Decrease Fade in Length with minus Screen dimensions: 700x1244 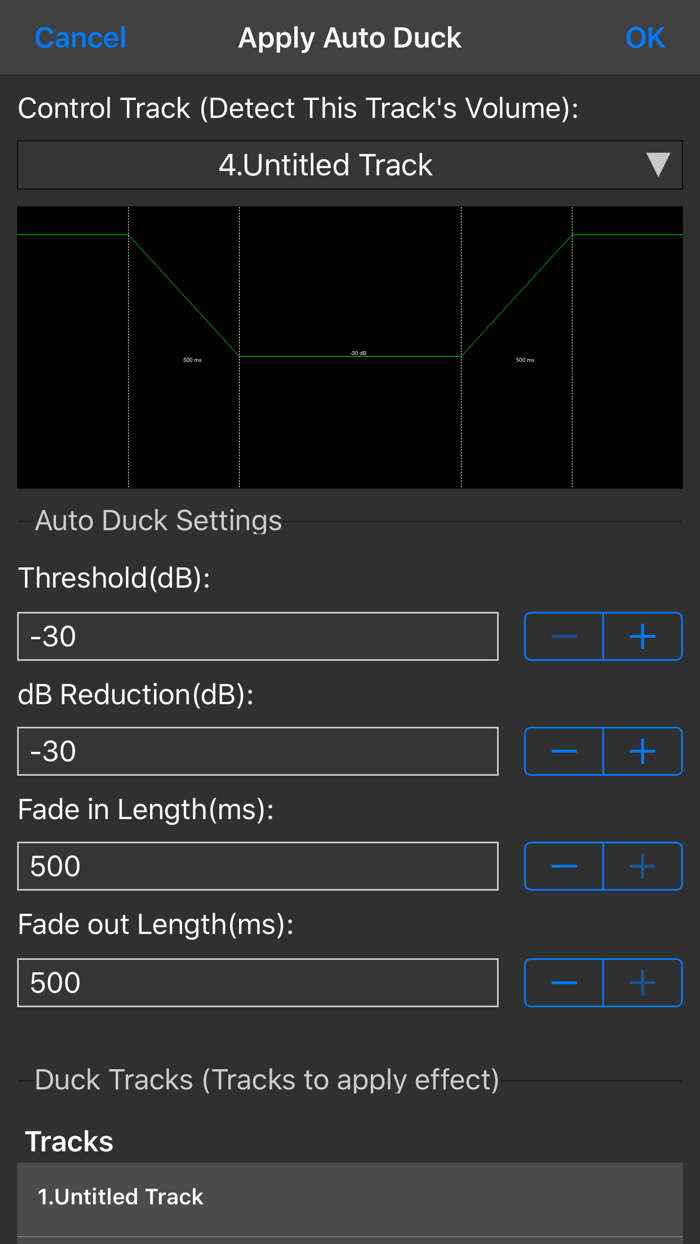(x=564, y=867)
